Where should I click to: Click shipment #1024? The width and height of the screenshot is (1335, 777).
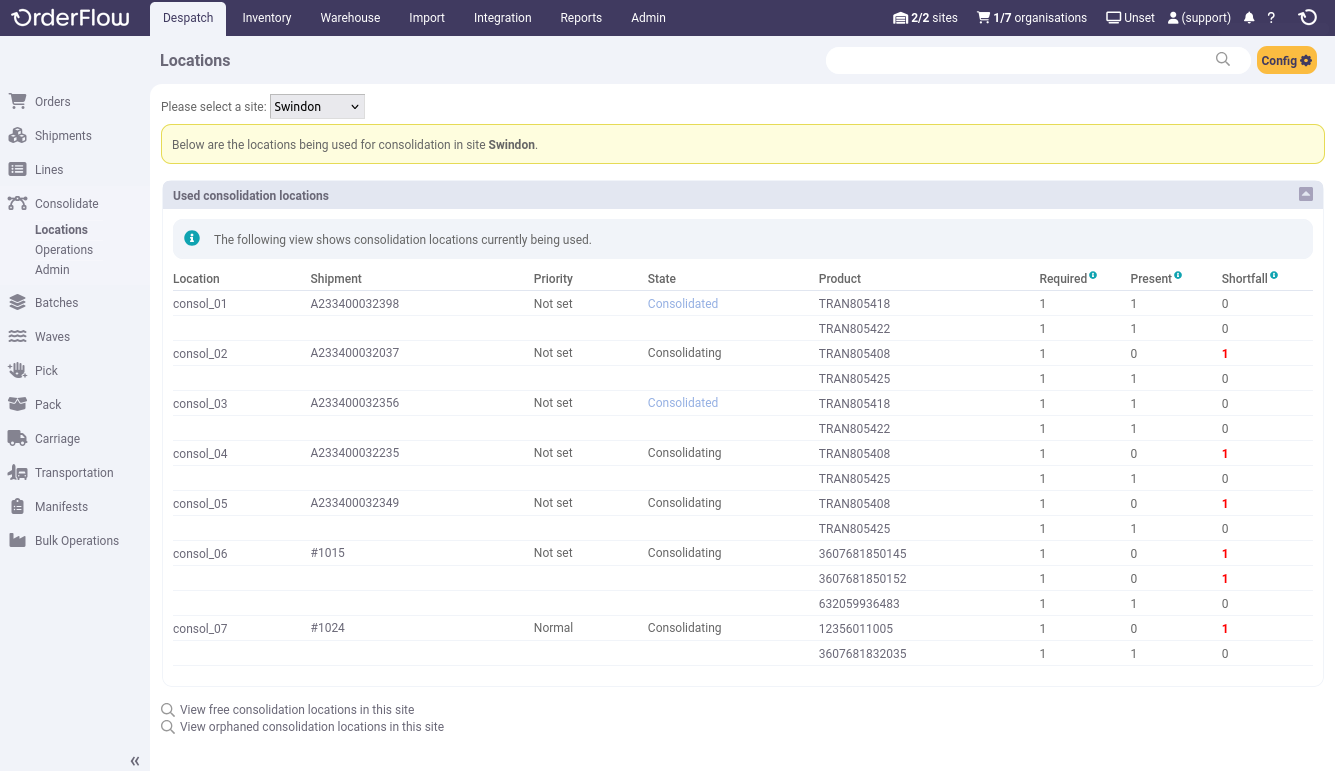[328, 627]
